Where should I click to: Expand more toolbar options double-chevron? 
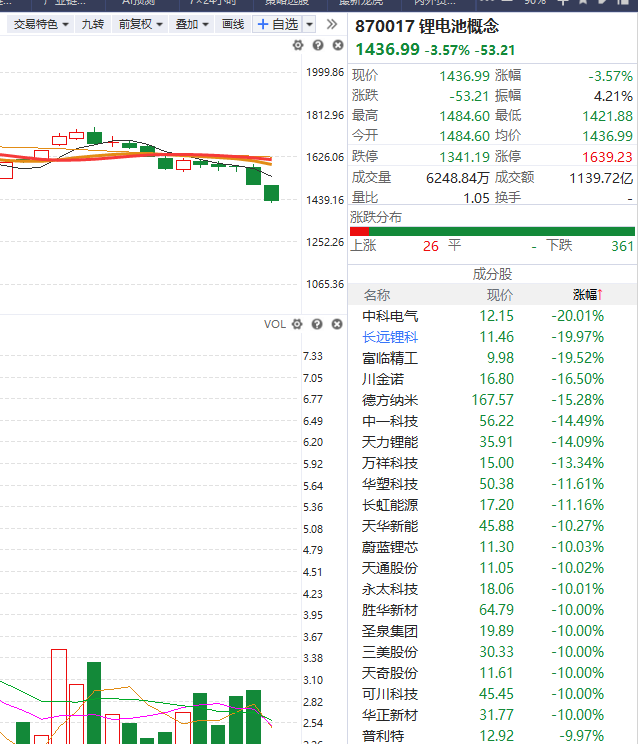point(332,24)
